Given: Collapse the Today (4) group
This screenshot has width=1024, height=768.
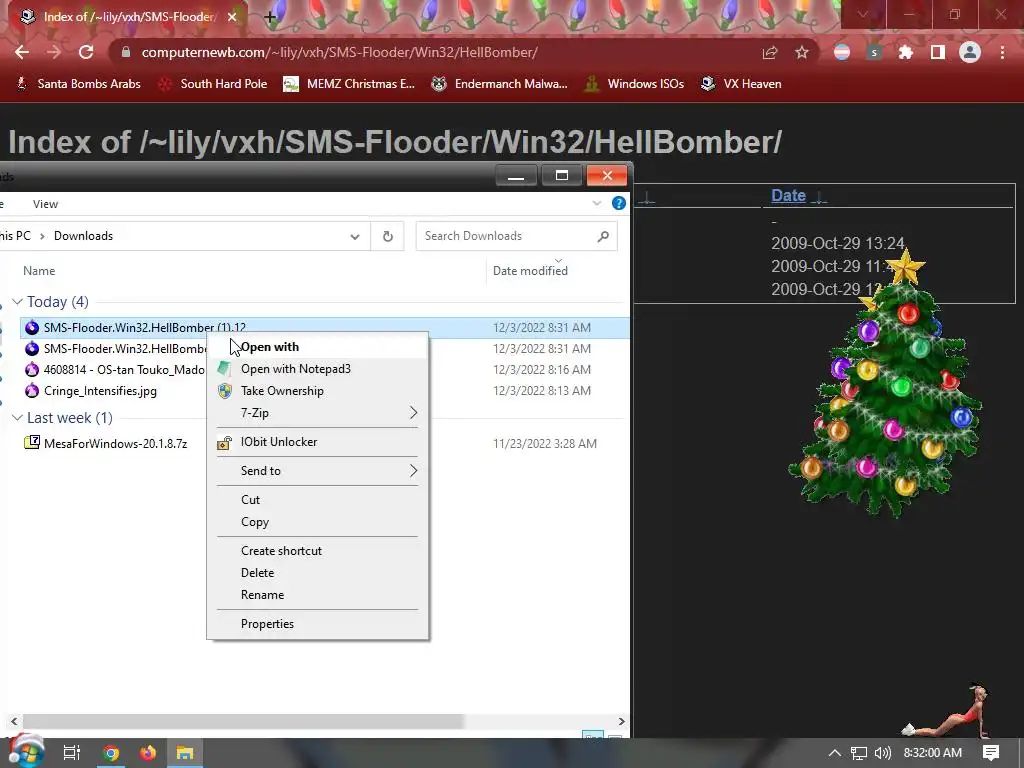Looking at the screenshot, I should click(18, 302).
